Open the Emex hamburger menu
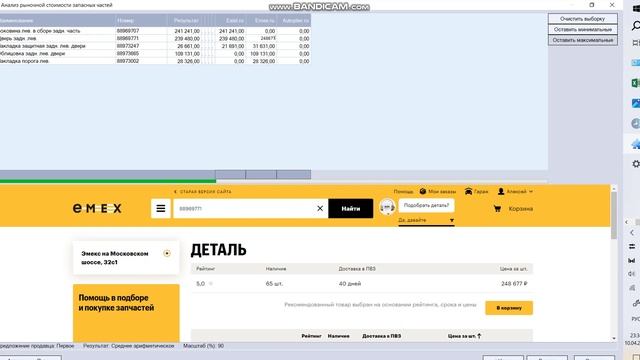This screenshot has height=360, width=640. point(161,209)
